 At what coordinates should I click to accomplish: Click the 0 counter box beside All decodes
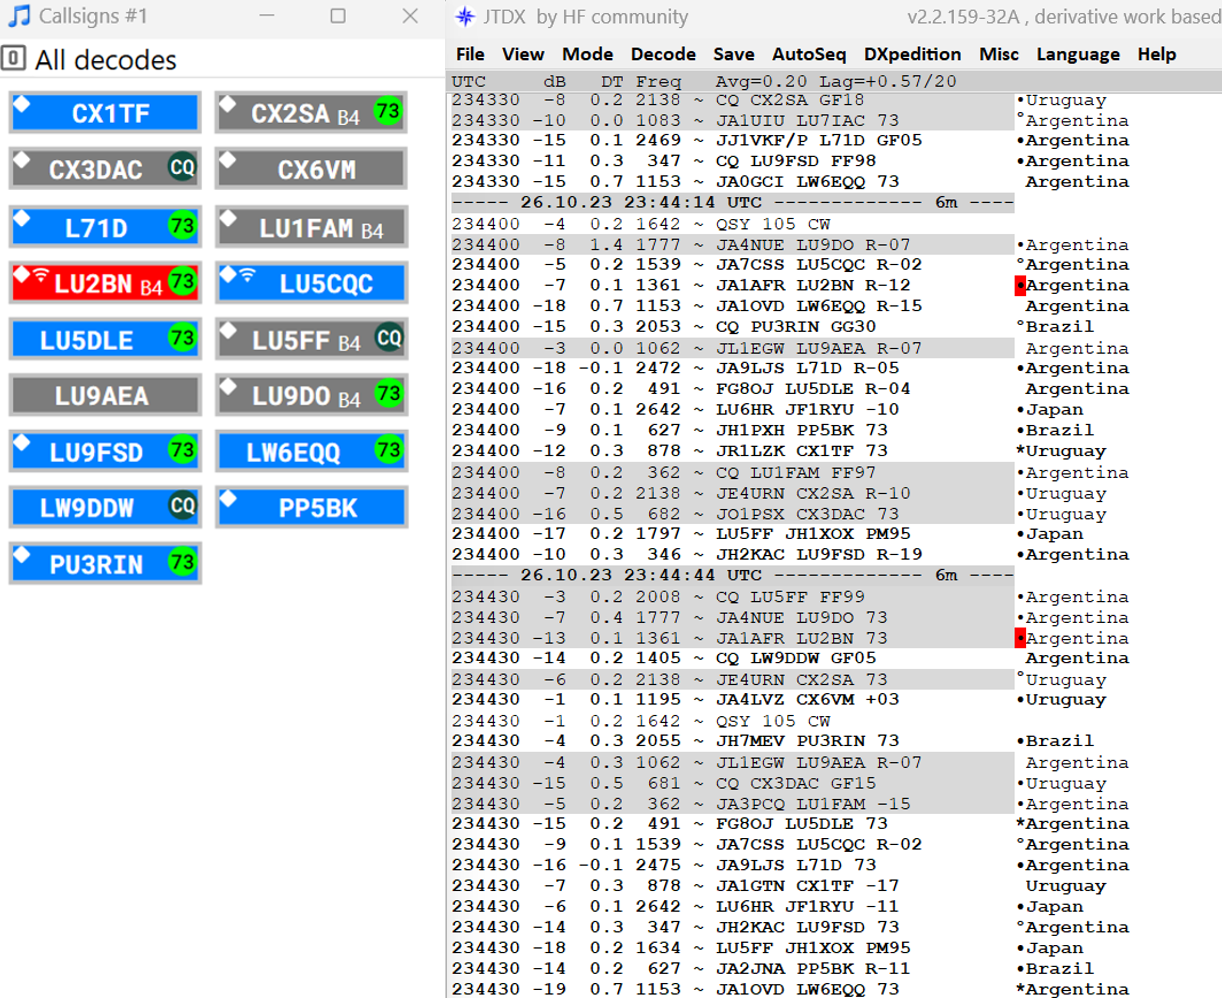coord(13,58)
